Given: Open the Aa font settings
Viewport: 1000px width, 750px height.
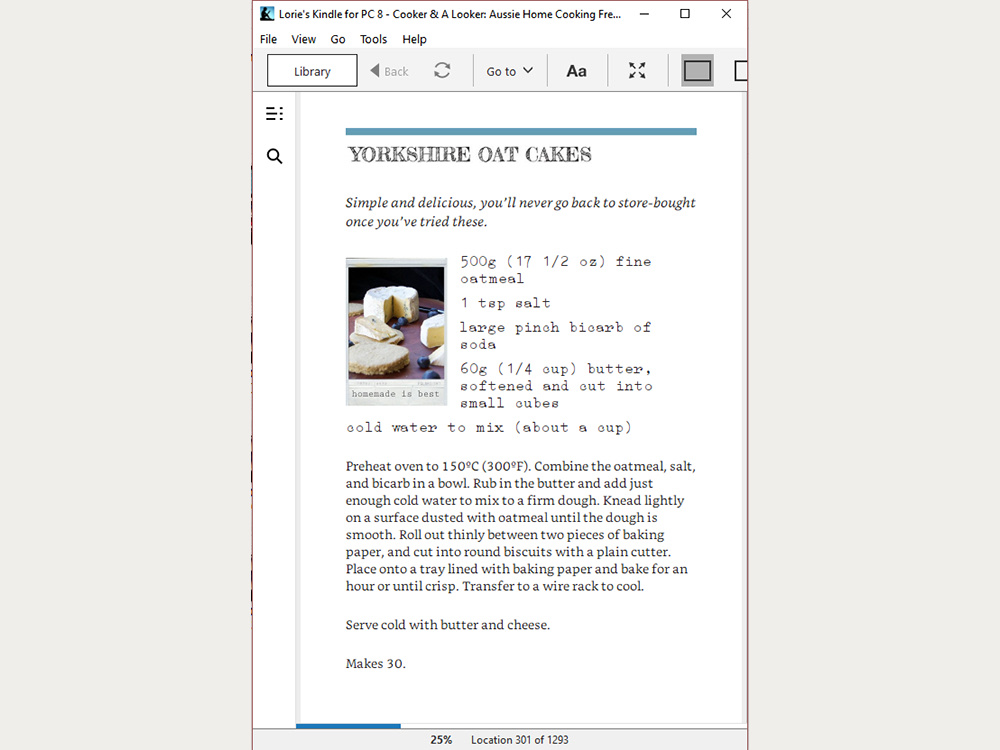Looking at the screenshot, I should (x=577, y=71).
